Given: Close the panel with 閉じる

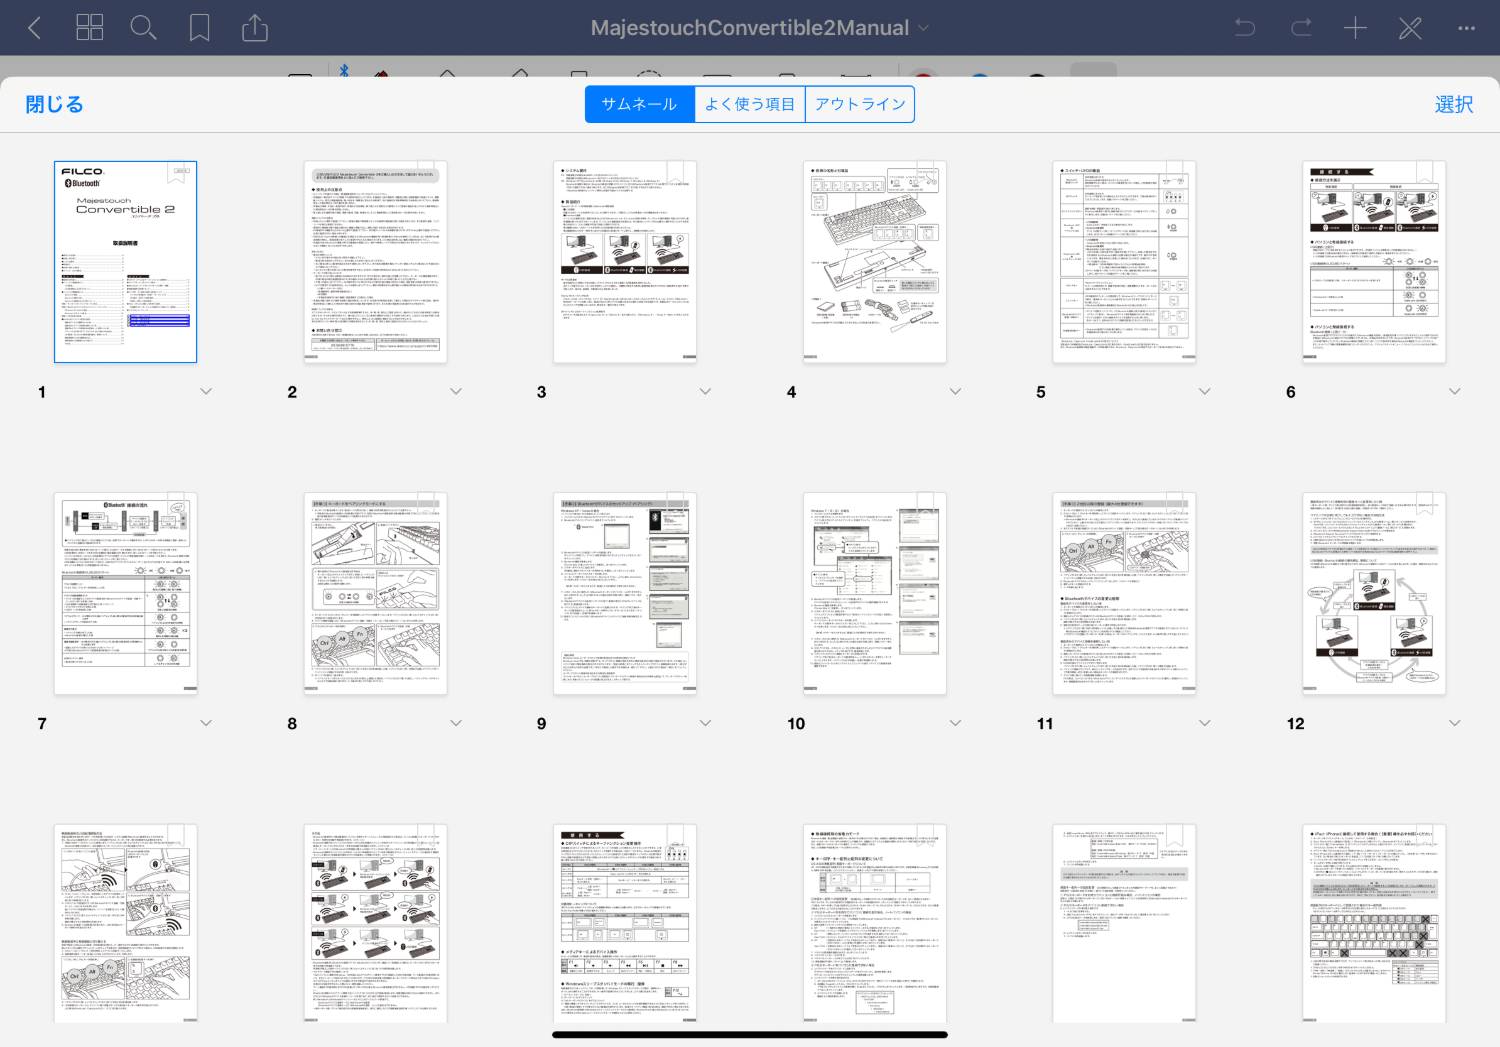Looking at the screenshot, I should click(54, 104).
